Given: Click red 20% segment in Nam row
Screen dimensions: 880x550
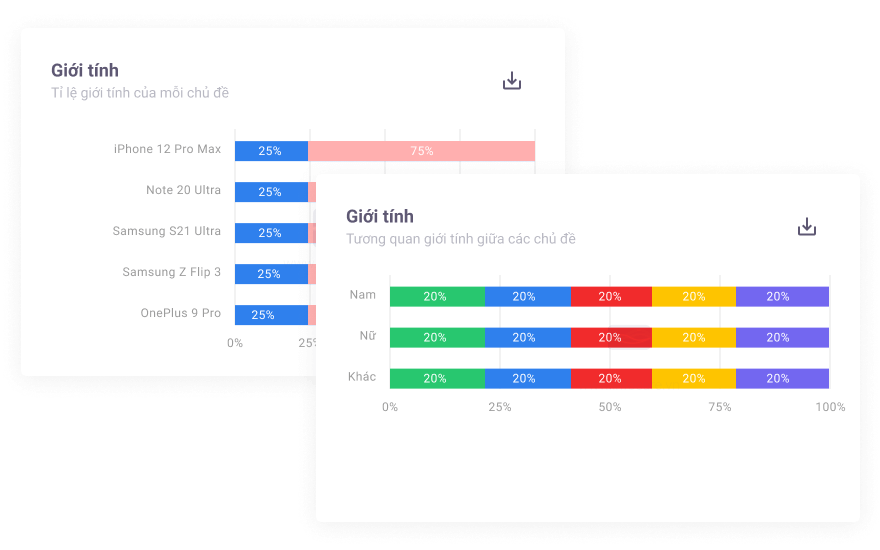Looking at the screenshot, I should 611,297.
